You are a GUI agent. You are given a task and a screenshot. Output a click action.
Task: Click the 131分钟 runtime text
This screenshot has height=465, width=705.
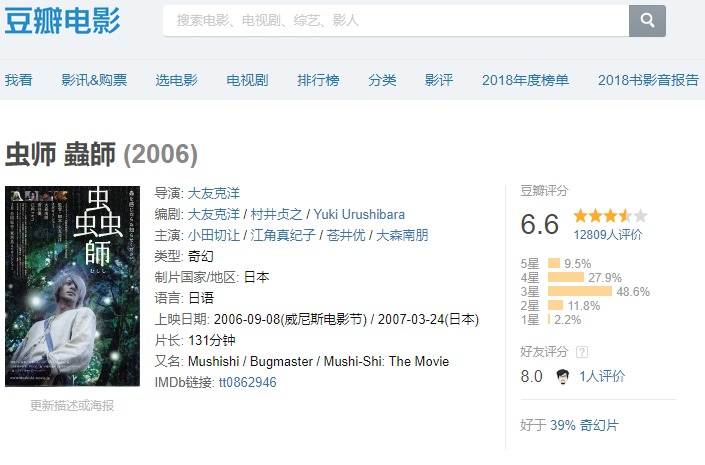click(x=211, y=340)
